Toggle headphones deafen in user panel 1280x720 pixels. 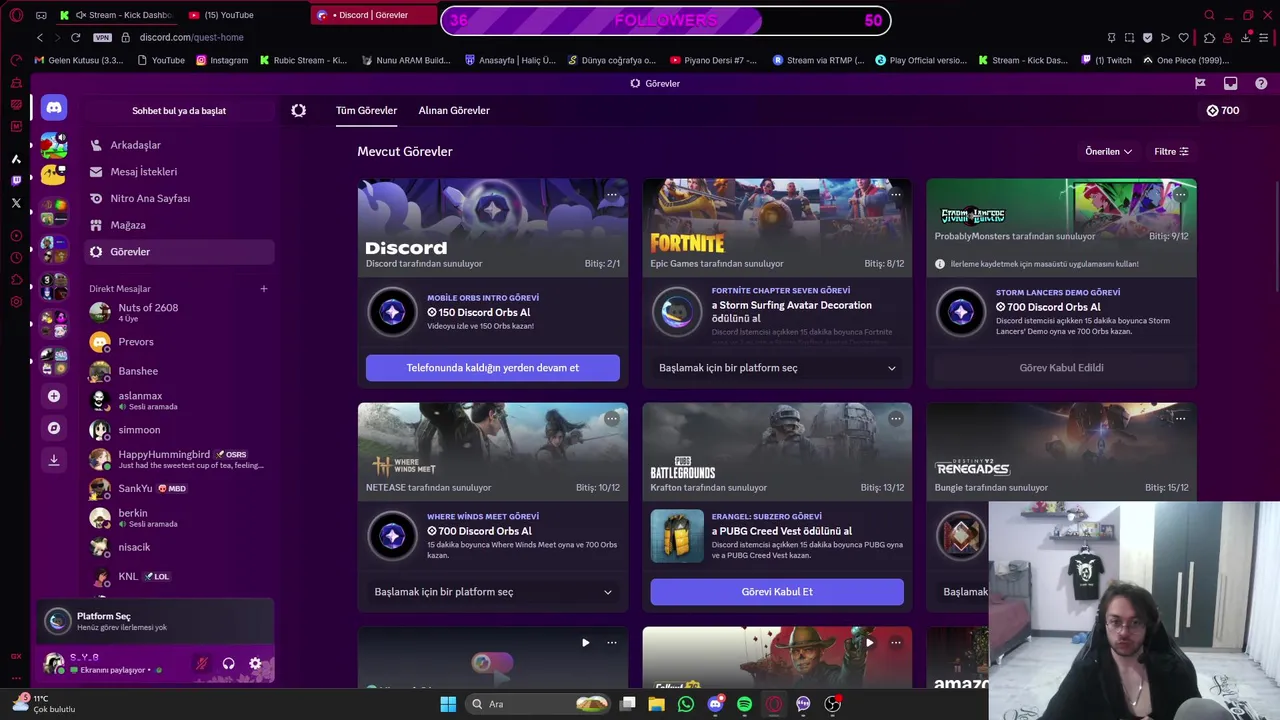click(x=229, y=663)
